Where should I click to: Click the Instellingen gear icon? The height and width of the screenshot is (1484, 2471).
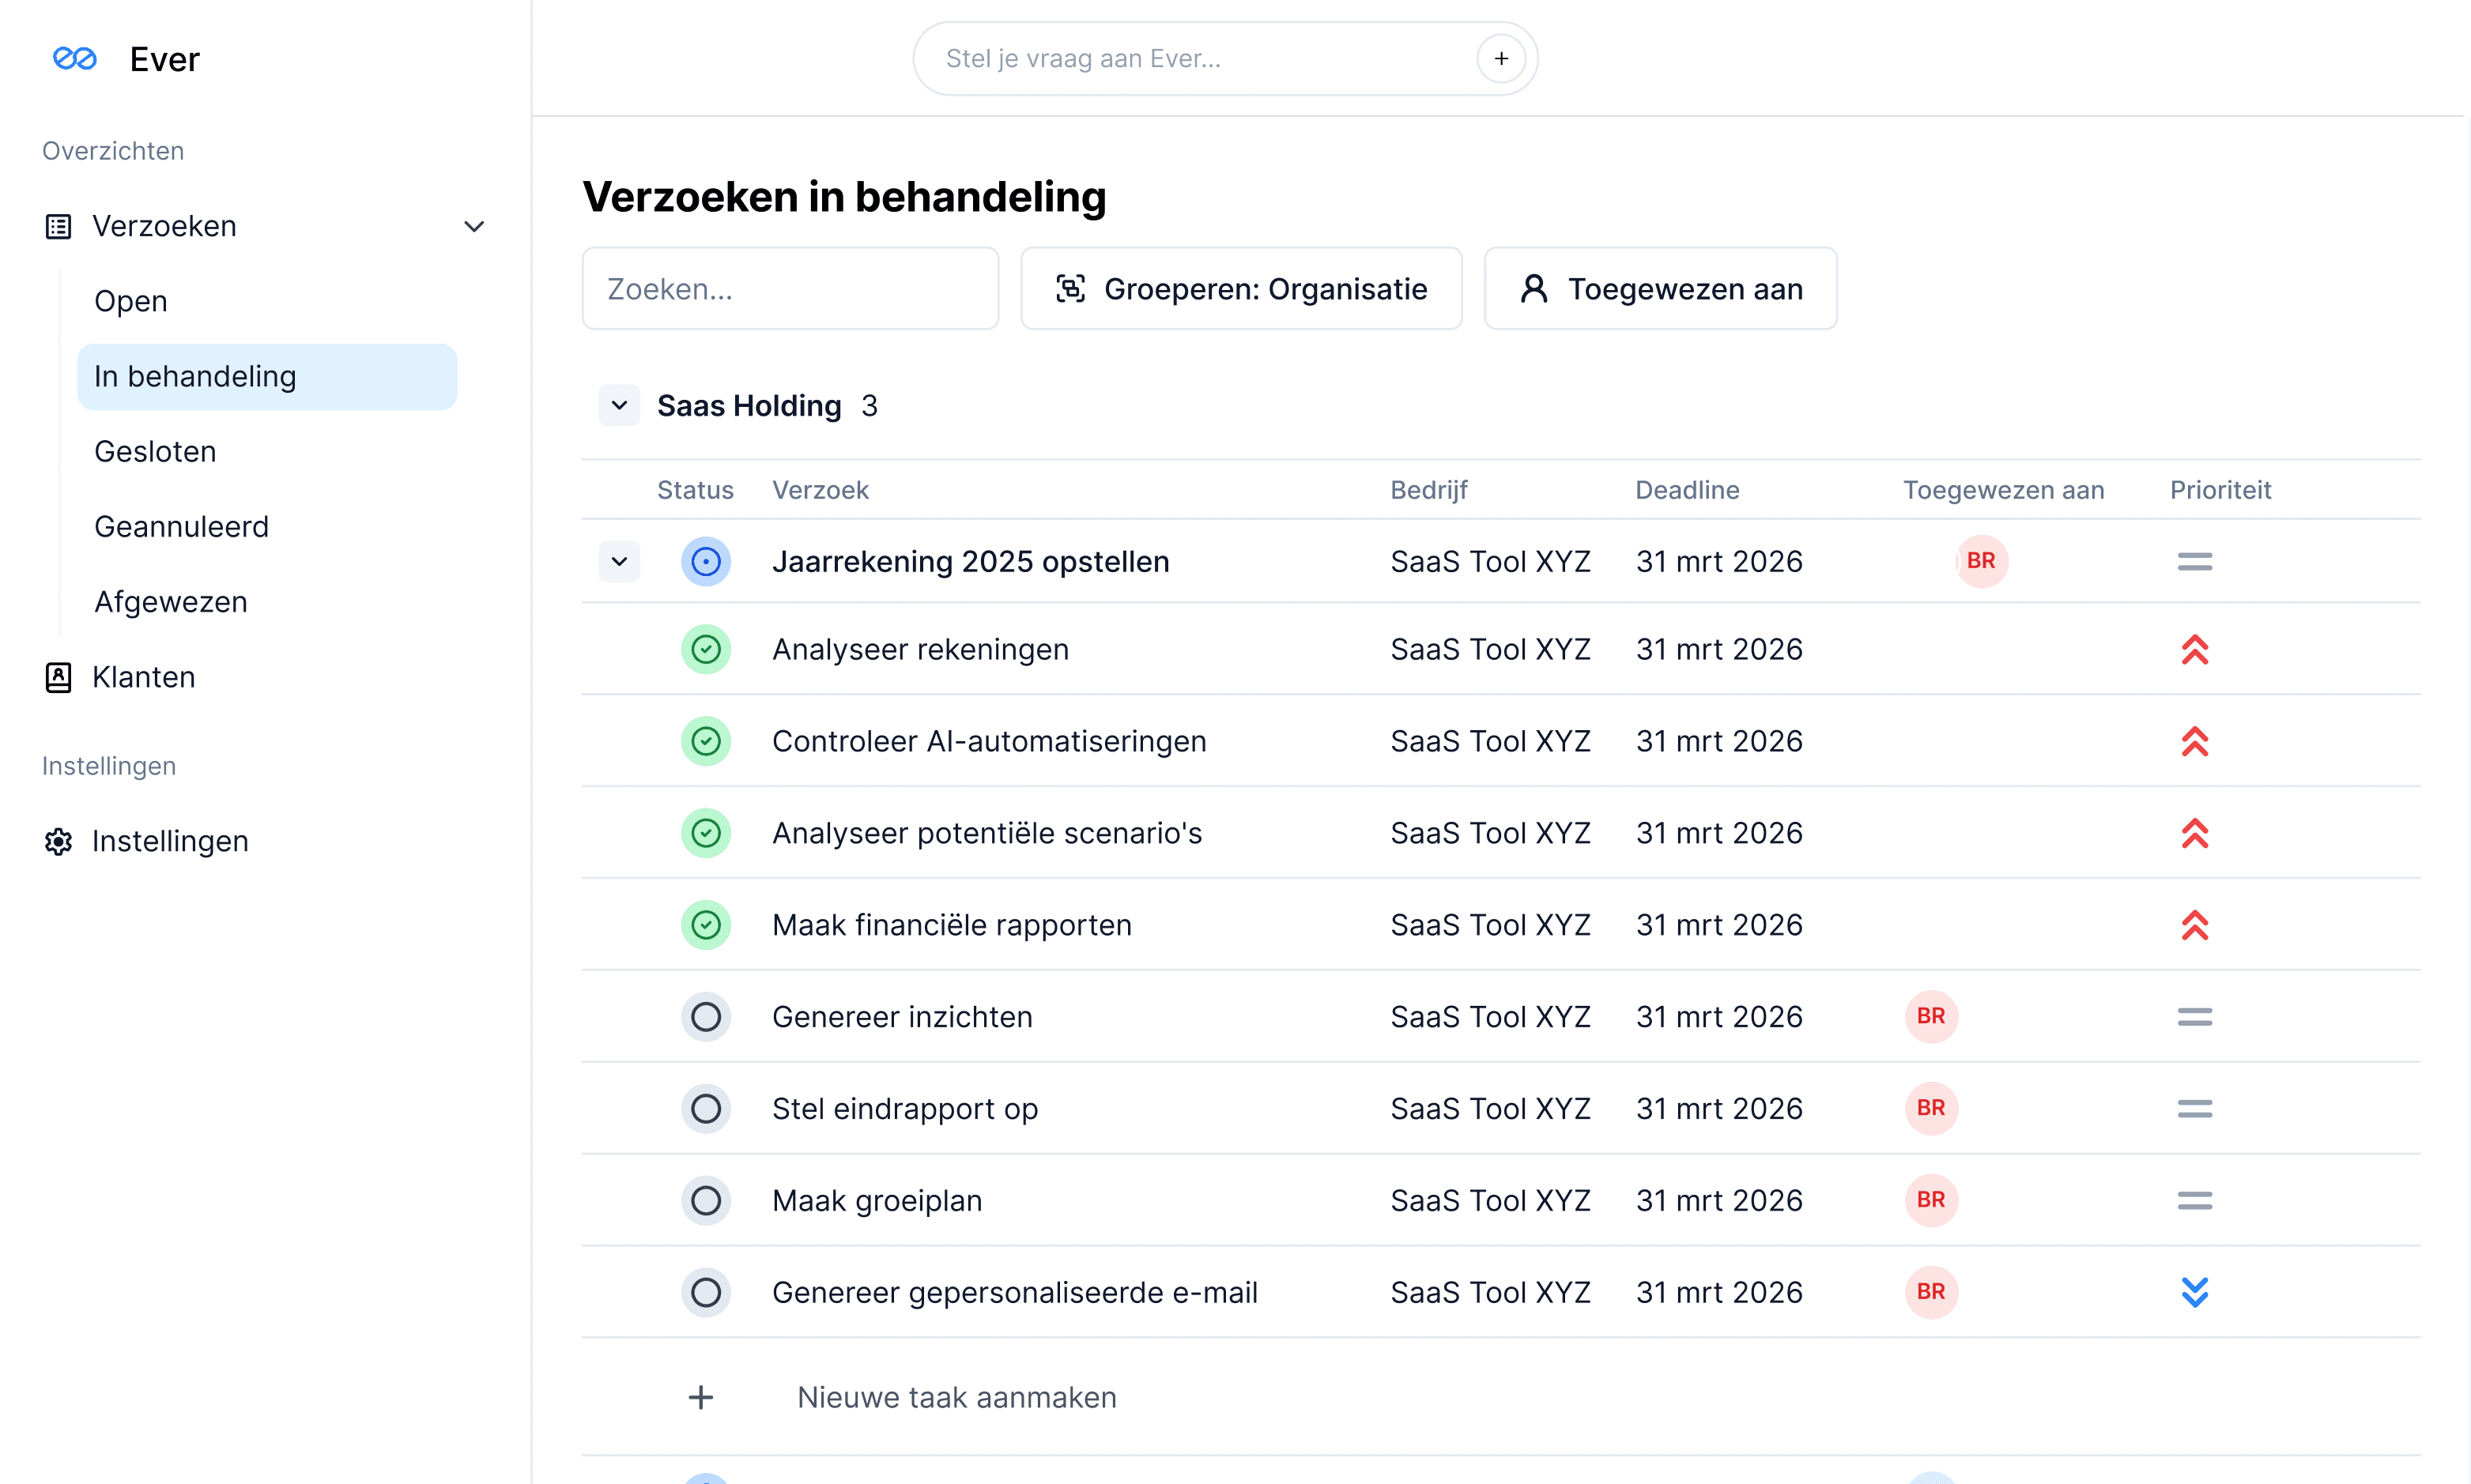click(58, 841)
